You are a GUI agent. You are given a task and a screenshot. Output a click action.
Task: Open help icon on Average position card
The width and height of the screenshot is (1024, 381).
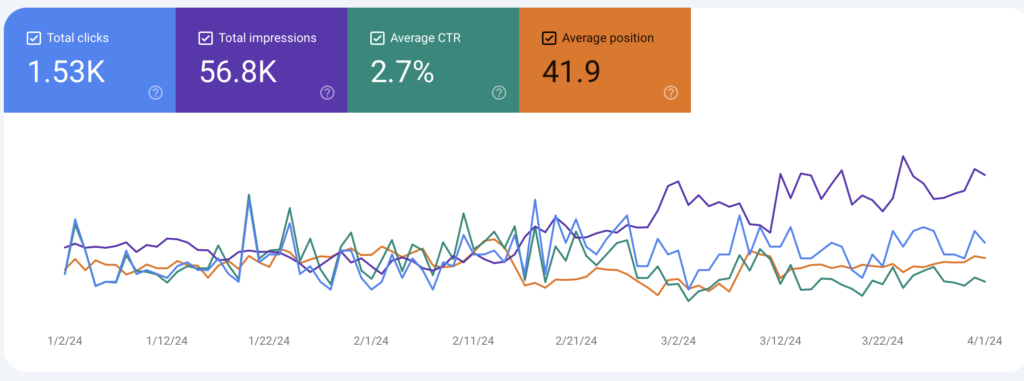[x=671, y=93]
